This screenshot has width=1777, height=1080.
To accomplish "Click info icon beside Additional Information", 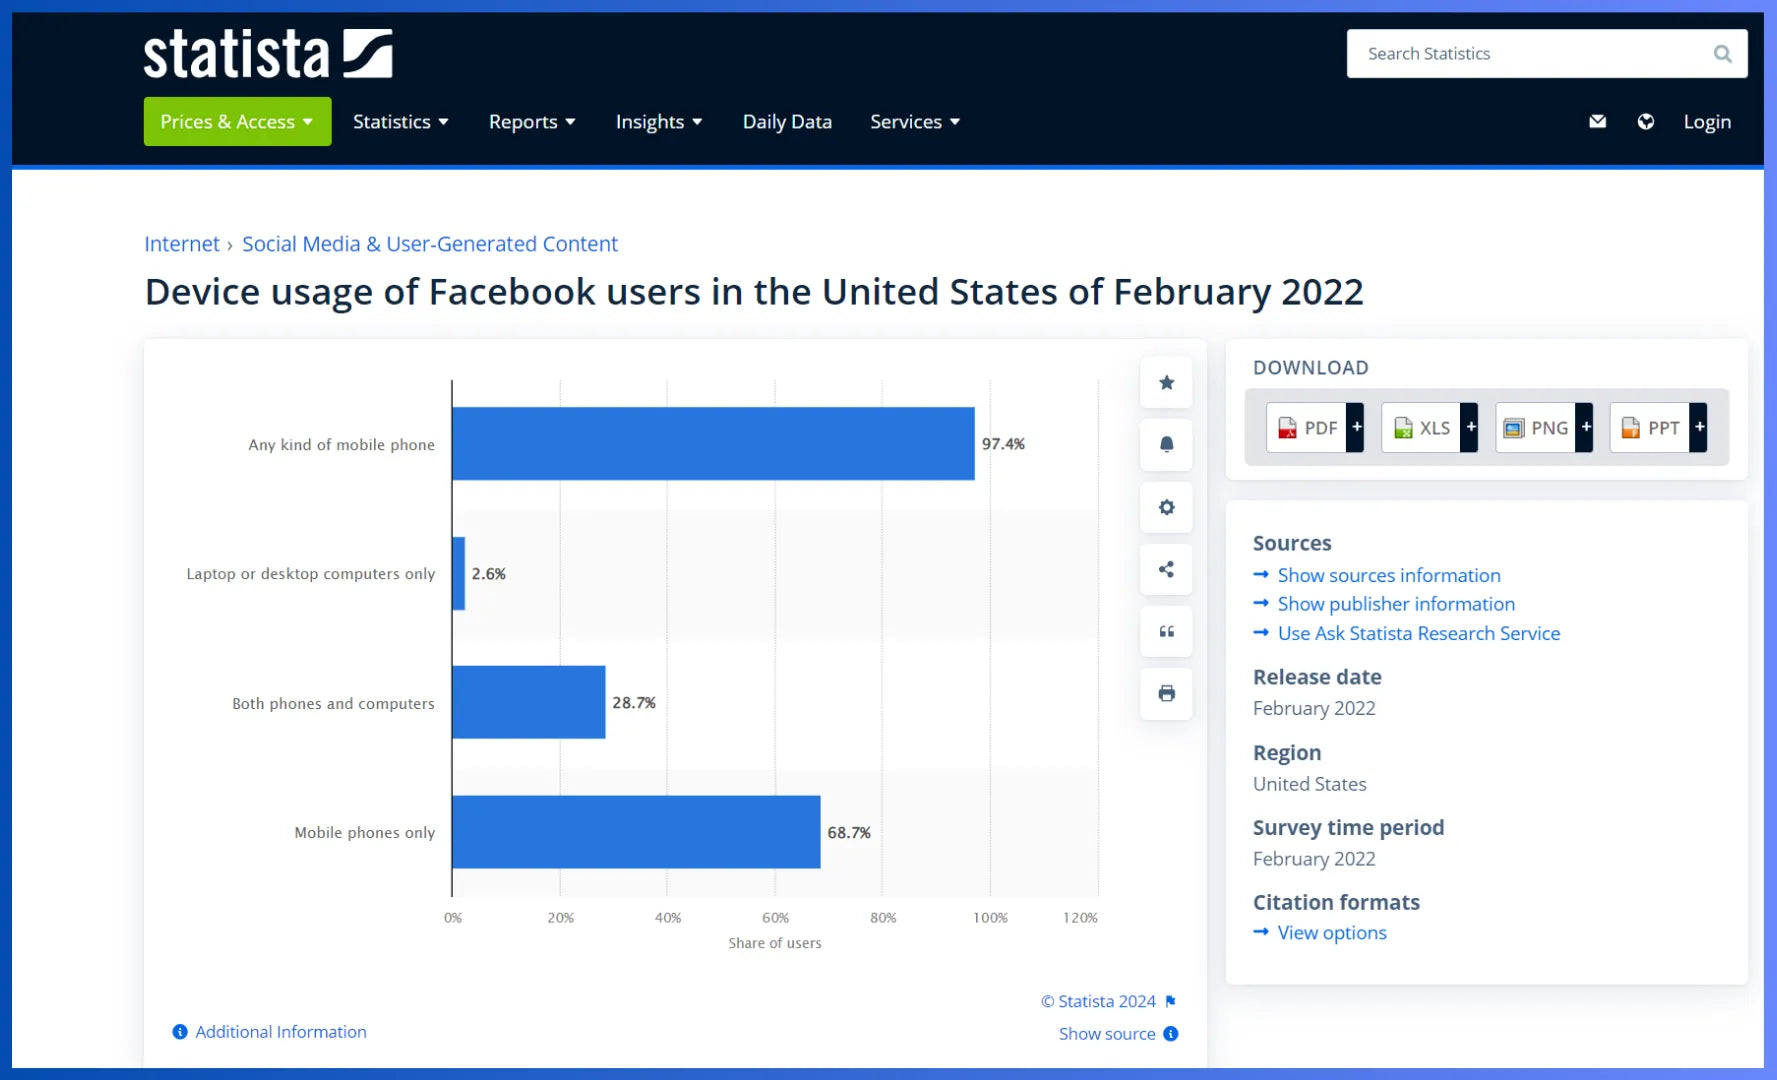I will (180, 1032).
